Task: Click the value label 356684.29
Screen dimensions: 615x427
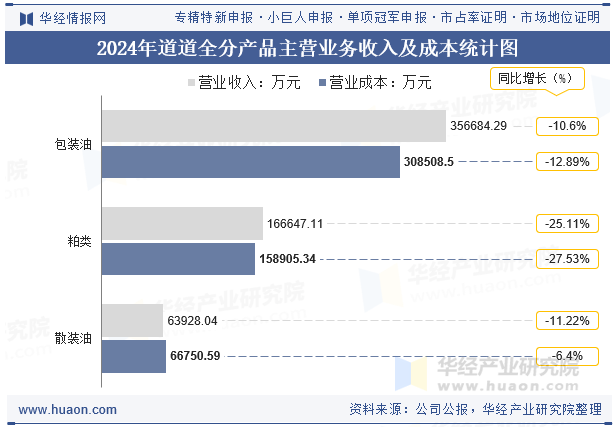Action: click(479, 126)
